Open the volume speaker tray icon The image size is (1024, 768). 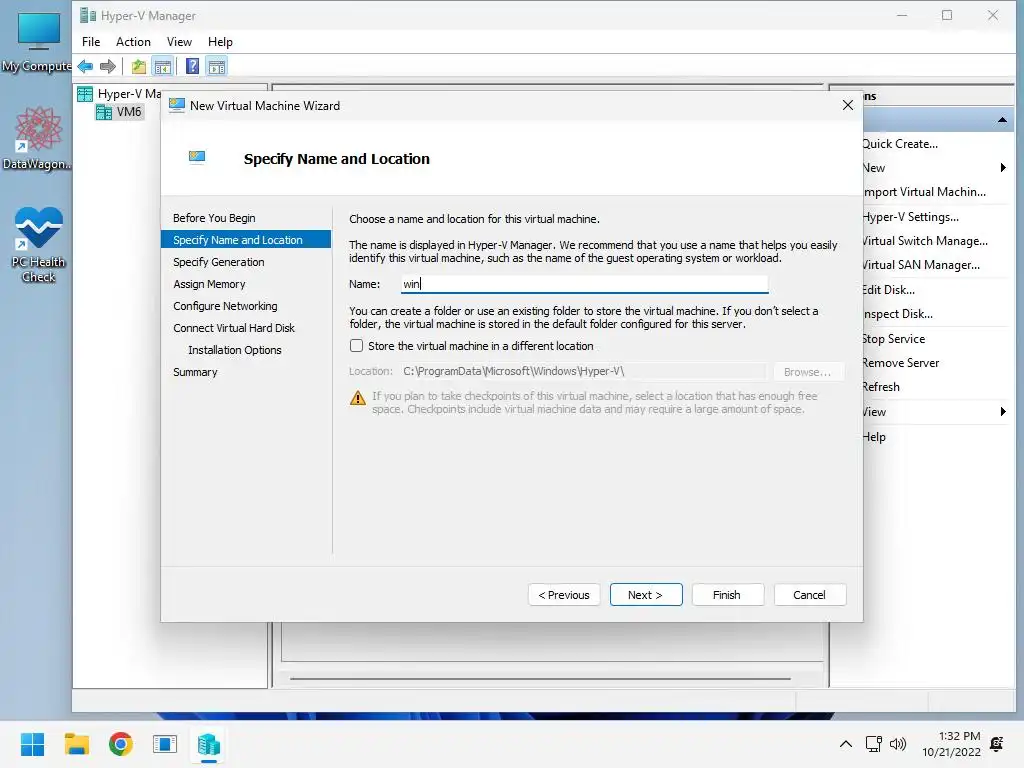click(898, 744)
